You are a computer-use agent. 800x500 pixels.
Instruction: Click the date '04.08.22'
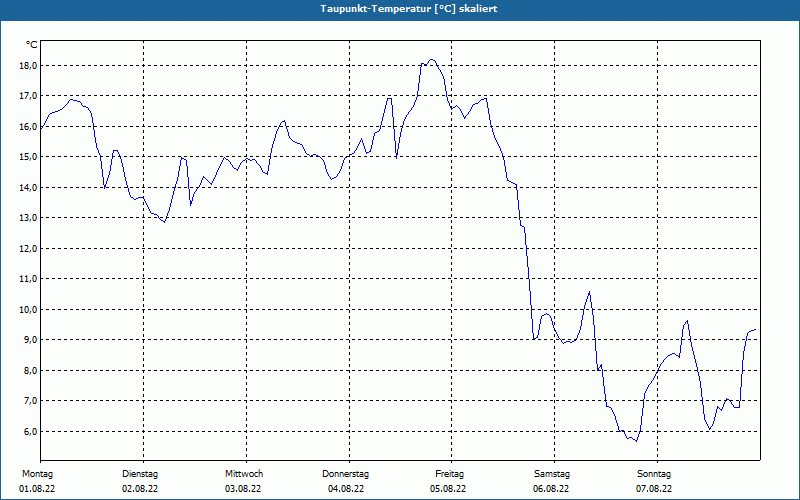point(346,489)
